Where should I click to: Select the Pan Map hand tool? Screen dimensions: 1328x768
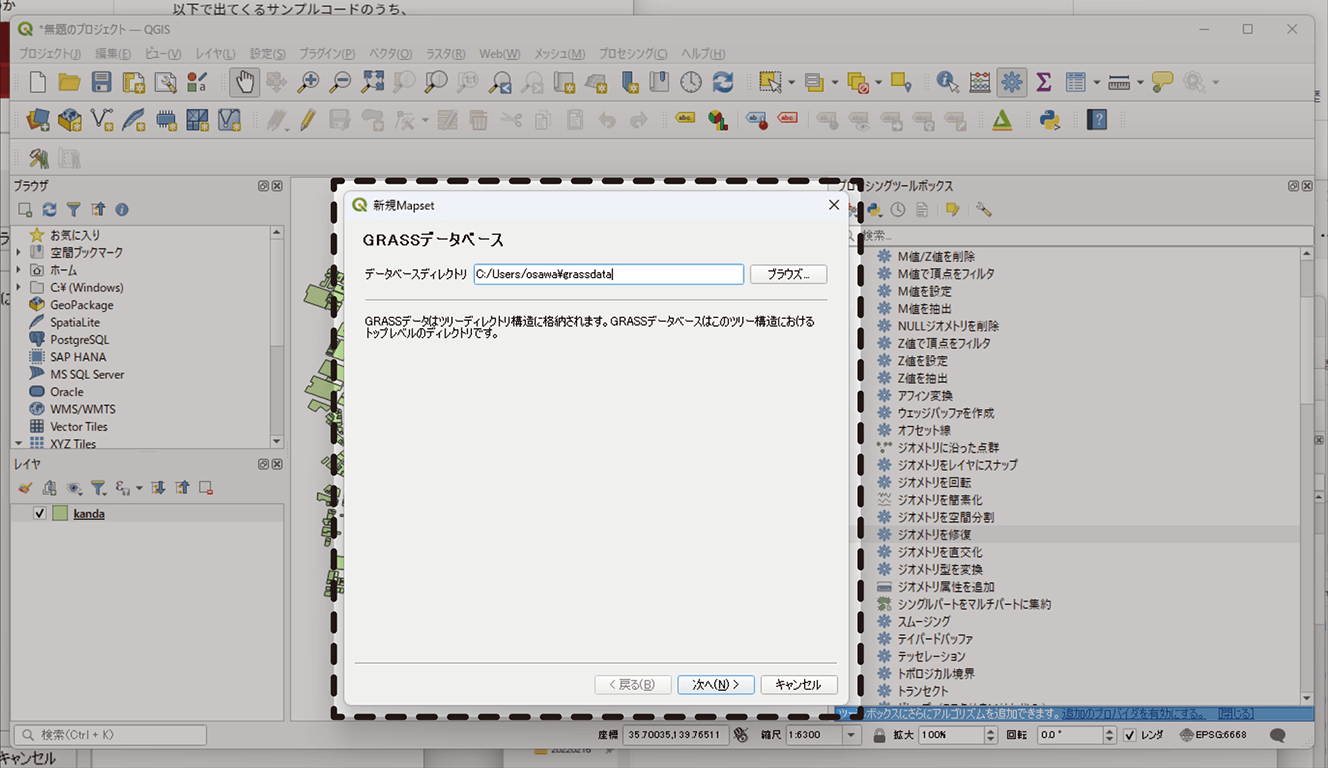click(243, 83)
